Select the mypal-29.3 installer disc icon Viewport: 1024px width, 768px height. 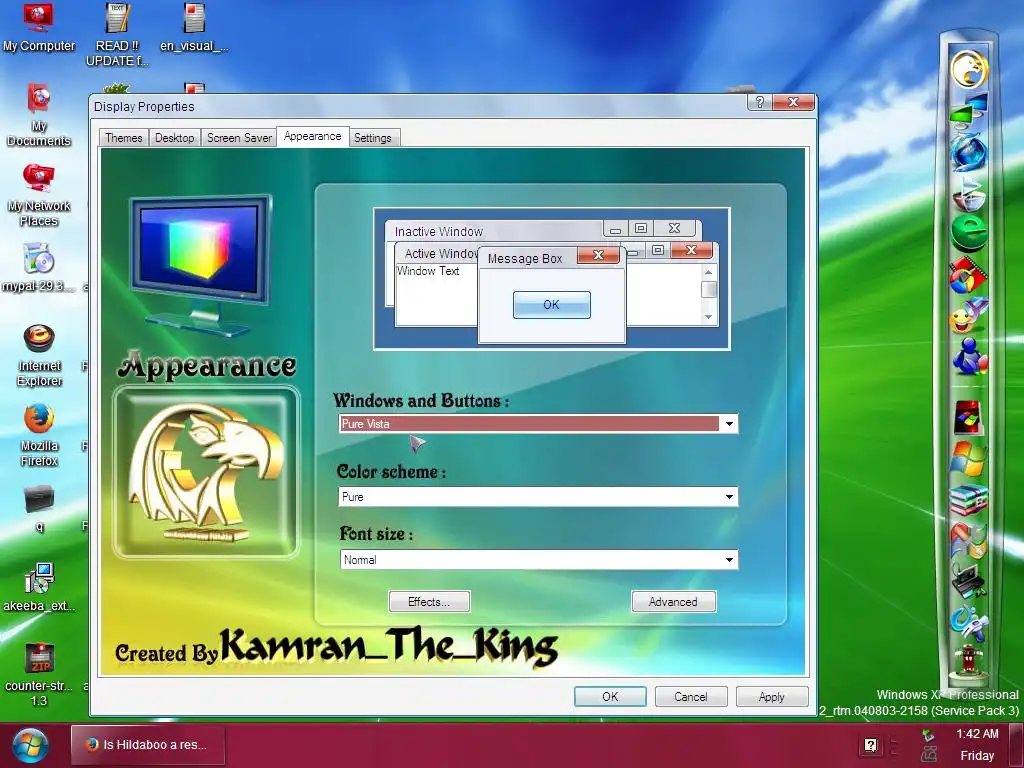click(39, 268)
